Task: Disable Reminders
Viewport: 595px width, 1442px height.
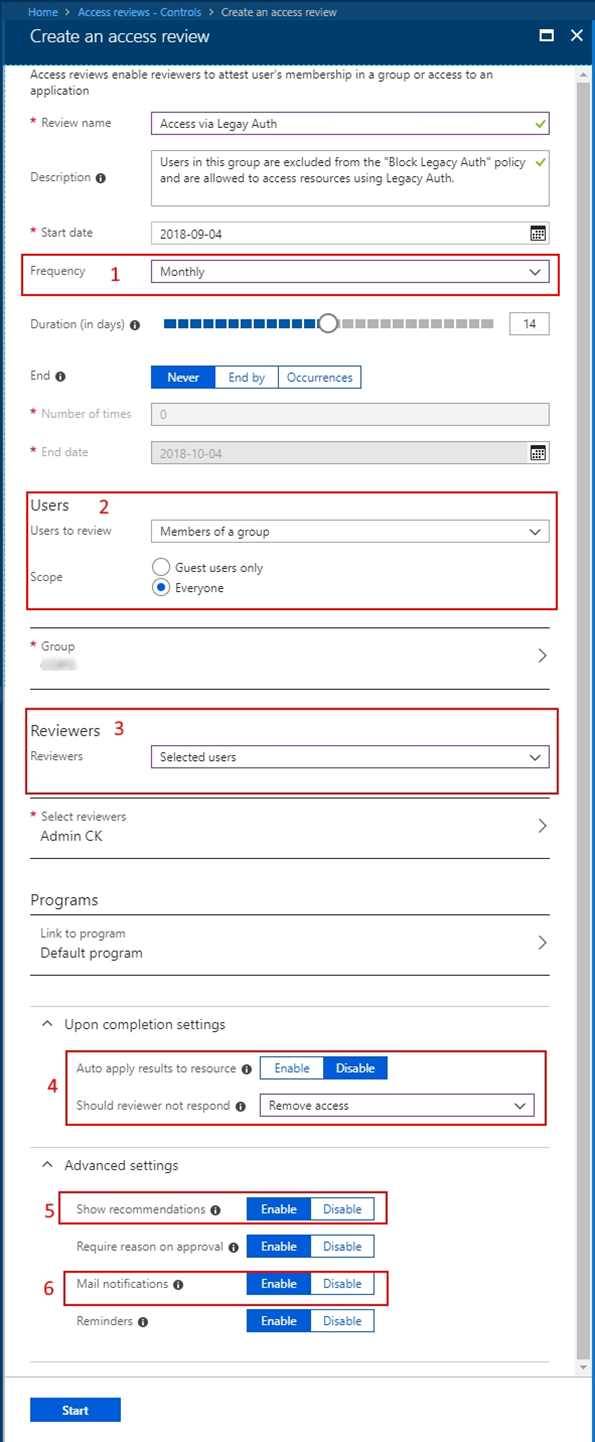Action: [x=342, y=1321]
